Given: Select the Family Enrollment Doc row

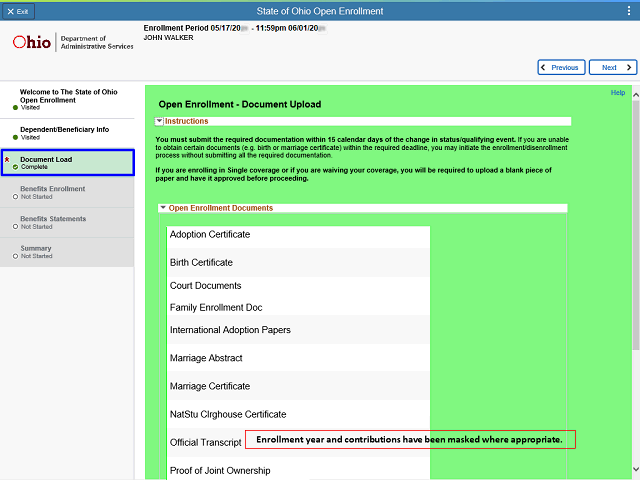Looking at the screenshot, I should point(298,307).
